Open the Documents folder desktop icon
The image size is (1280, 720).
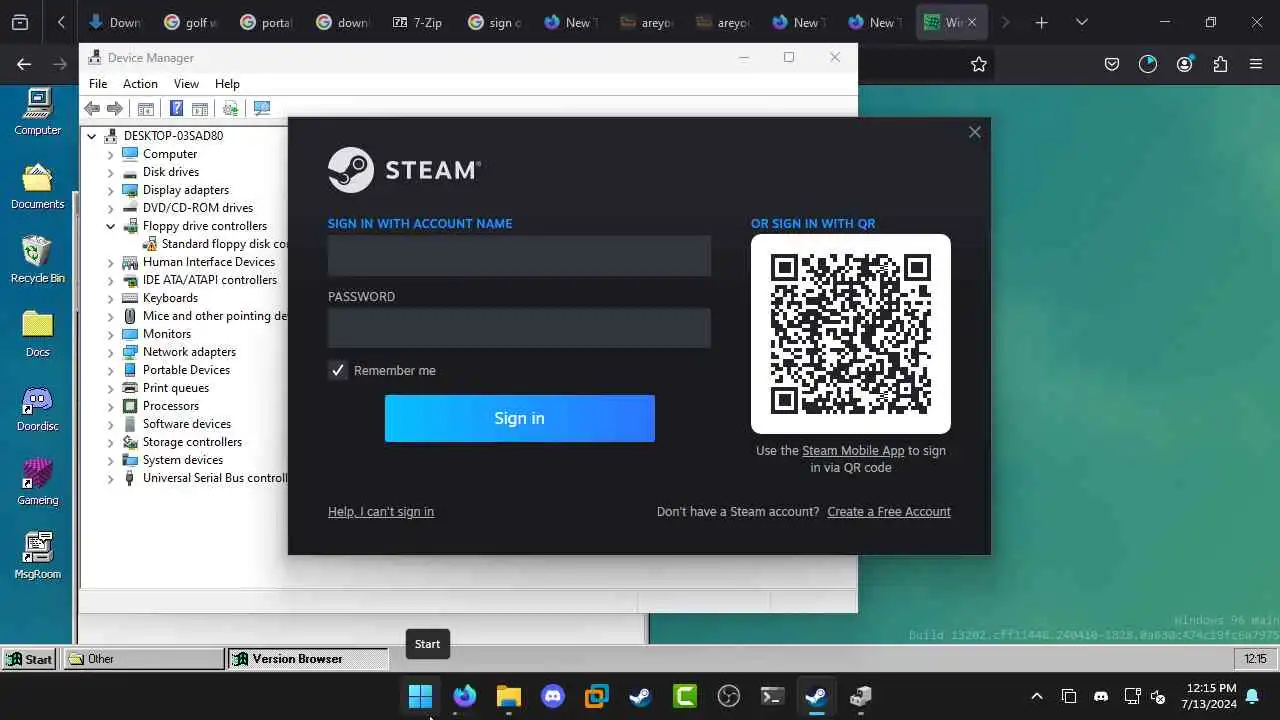click(38, 186)
